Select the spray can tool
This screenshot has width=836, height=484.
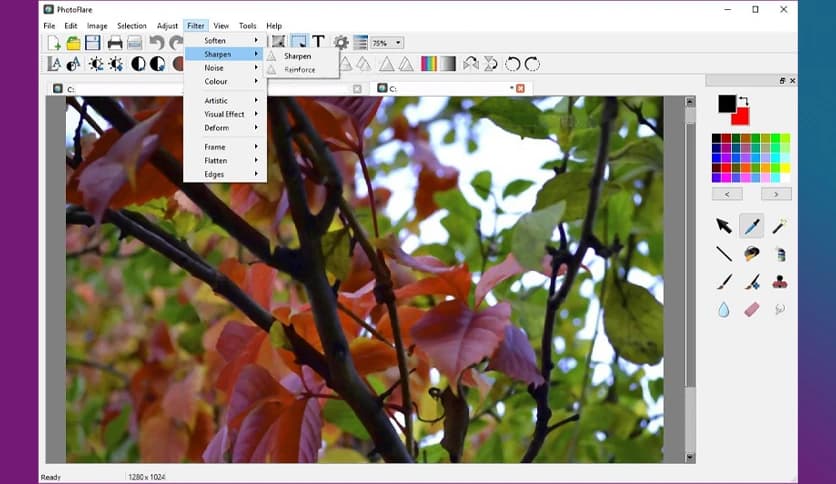coord(781,254)
